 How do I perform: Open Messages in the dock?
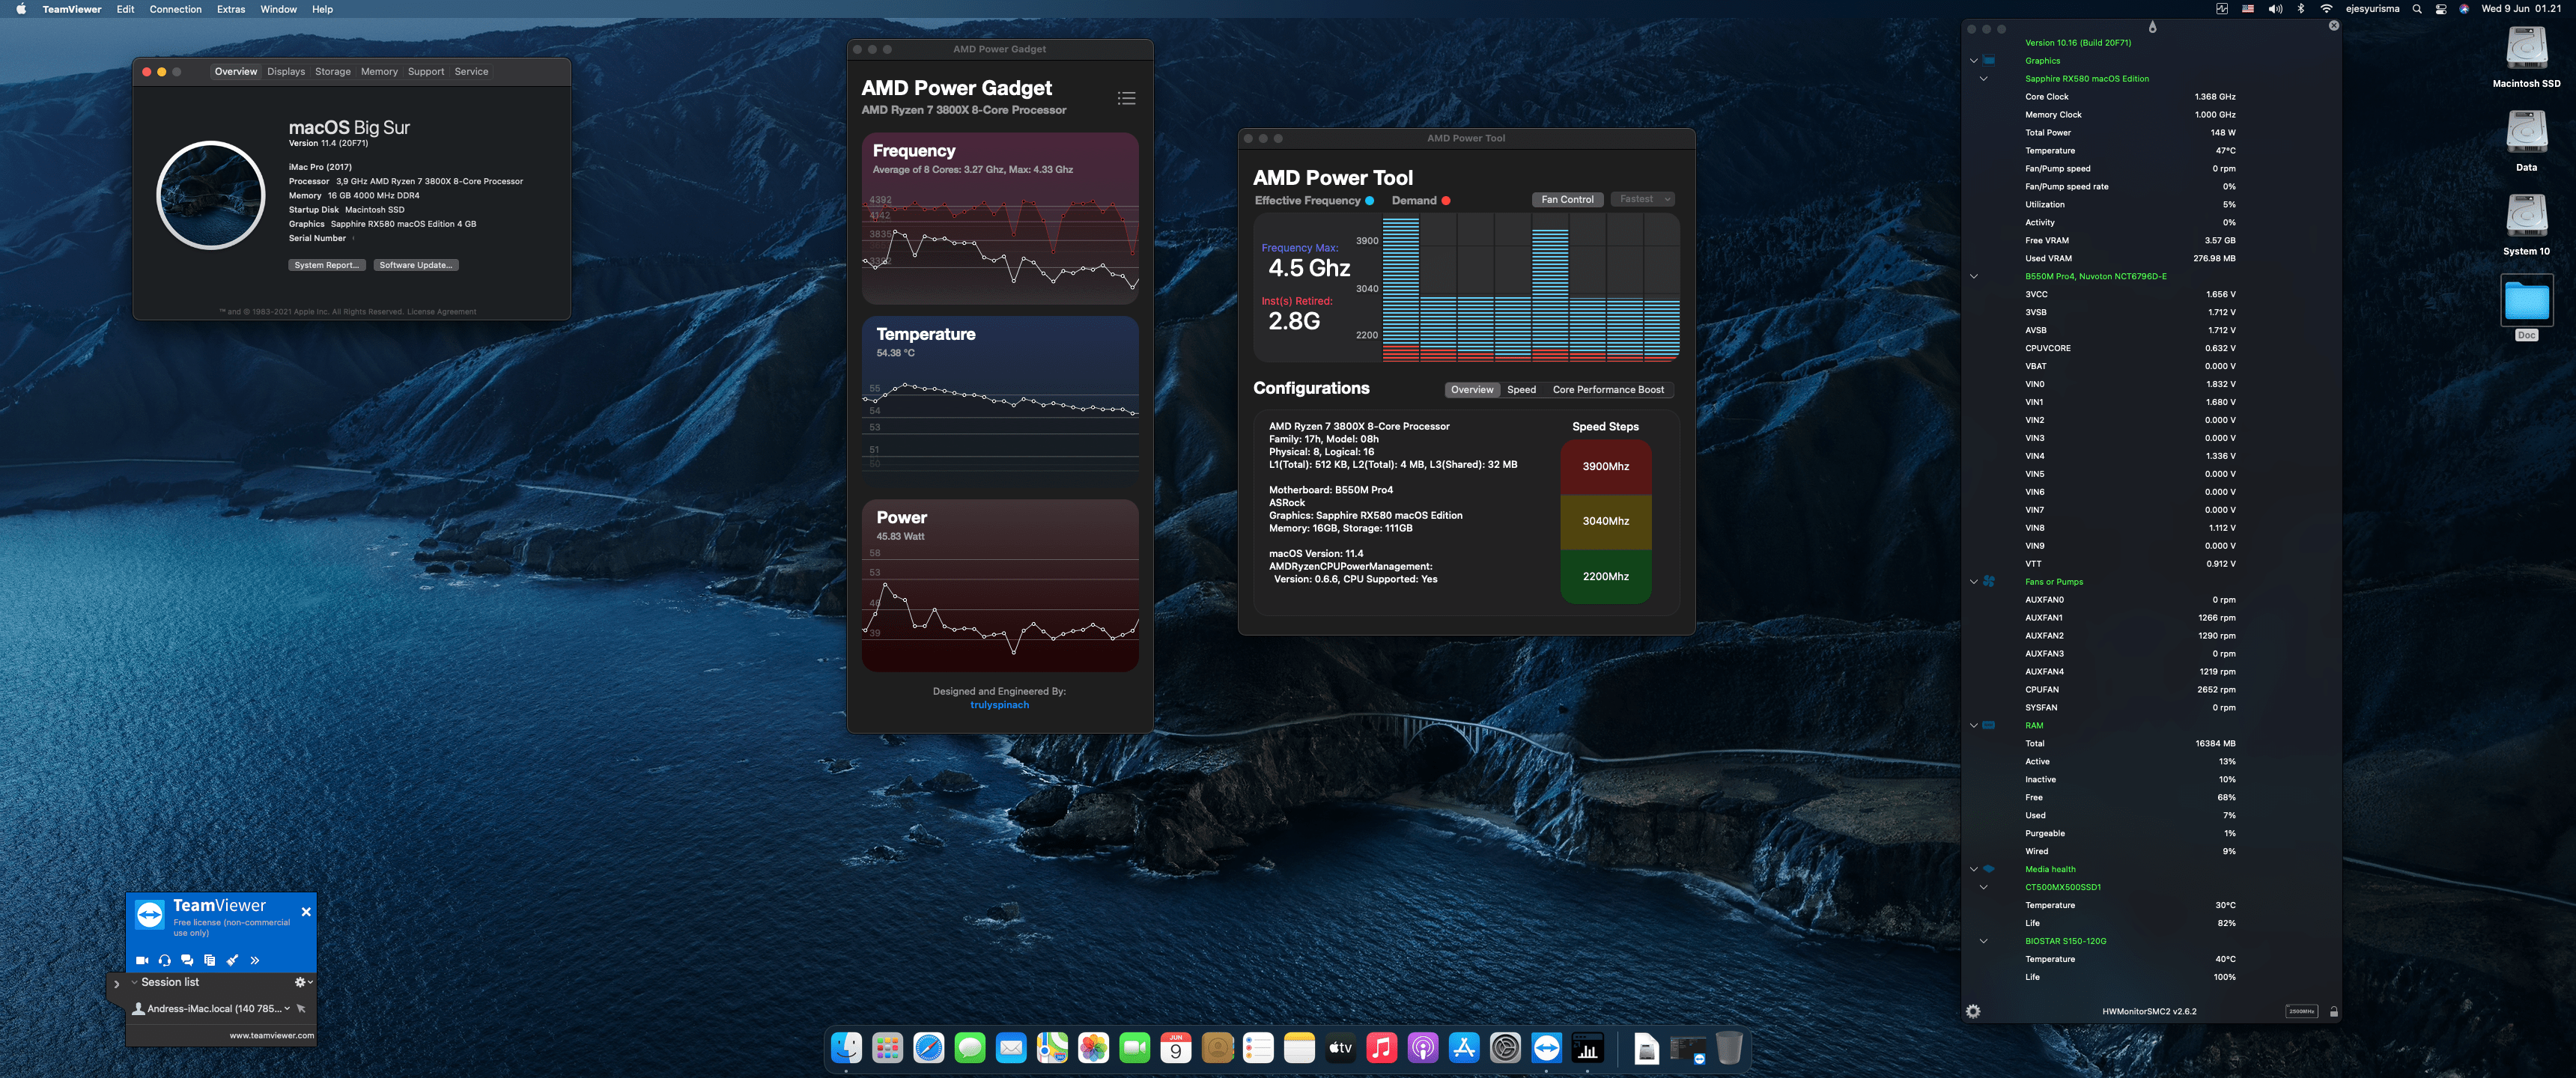pos(970,1048)
